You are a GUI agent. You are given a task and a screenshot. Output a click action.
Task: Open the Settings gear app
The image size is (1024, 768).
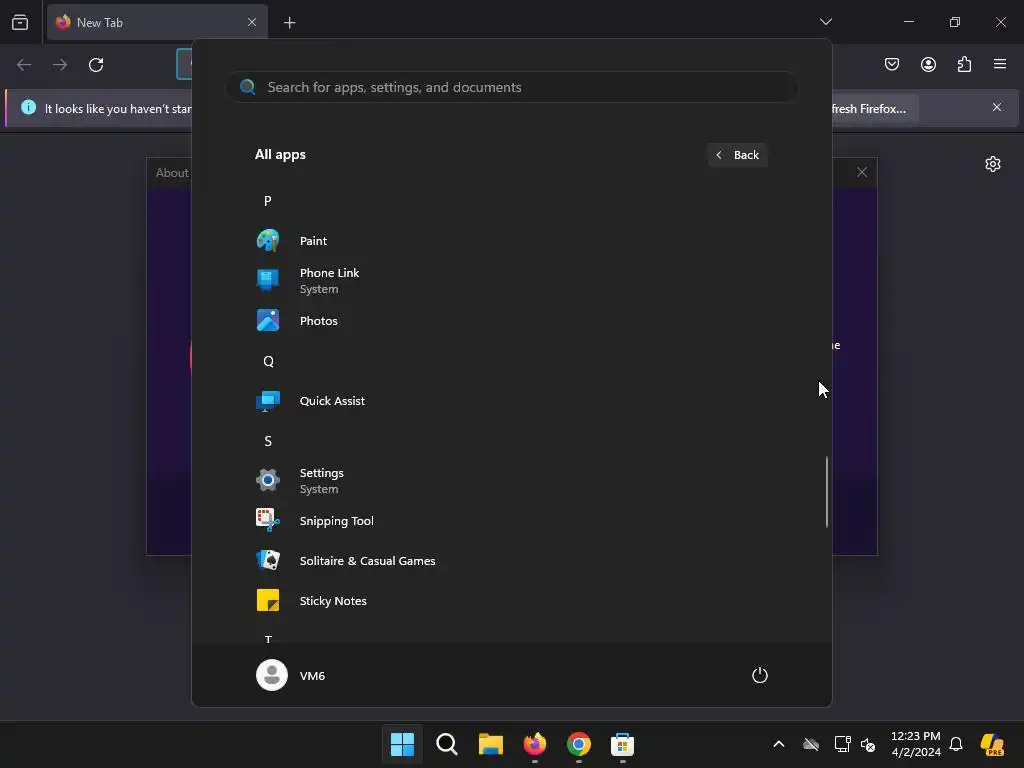[268, 481]
